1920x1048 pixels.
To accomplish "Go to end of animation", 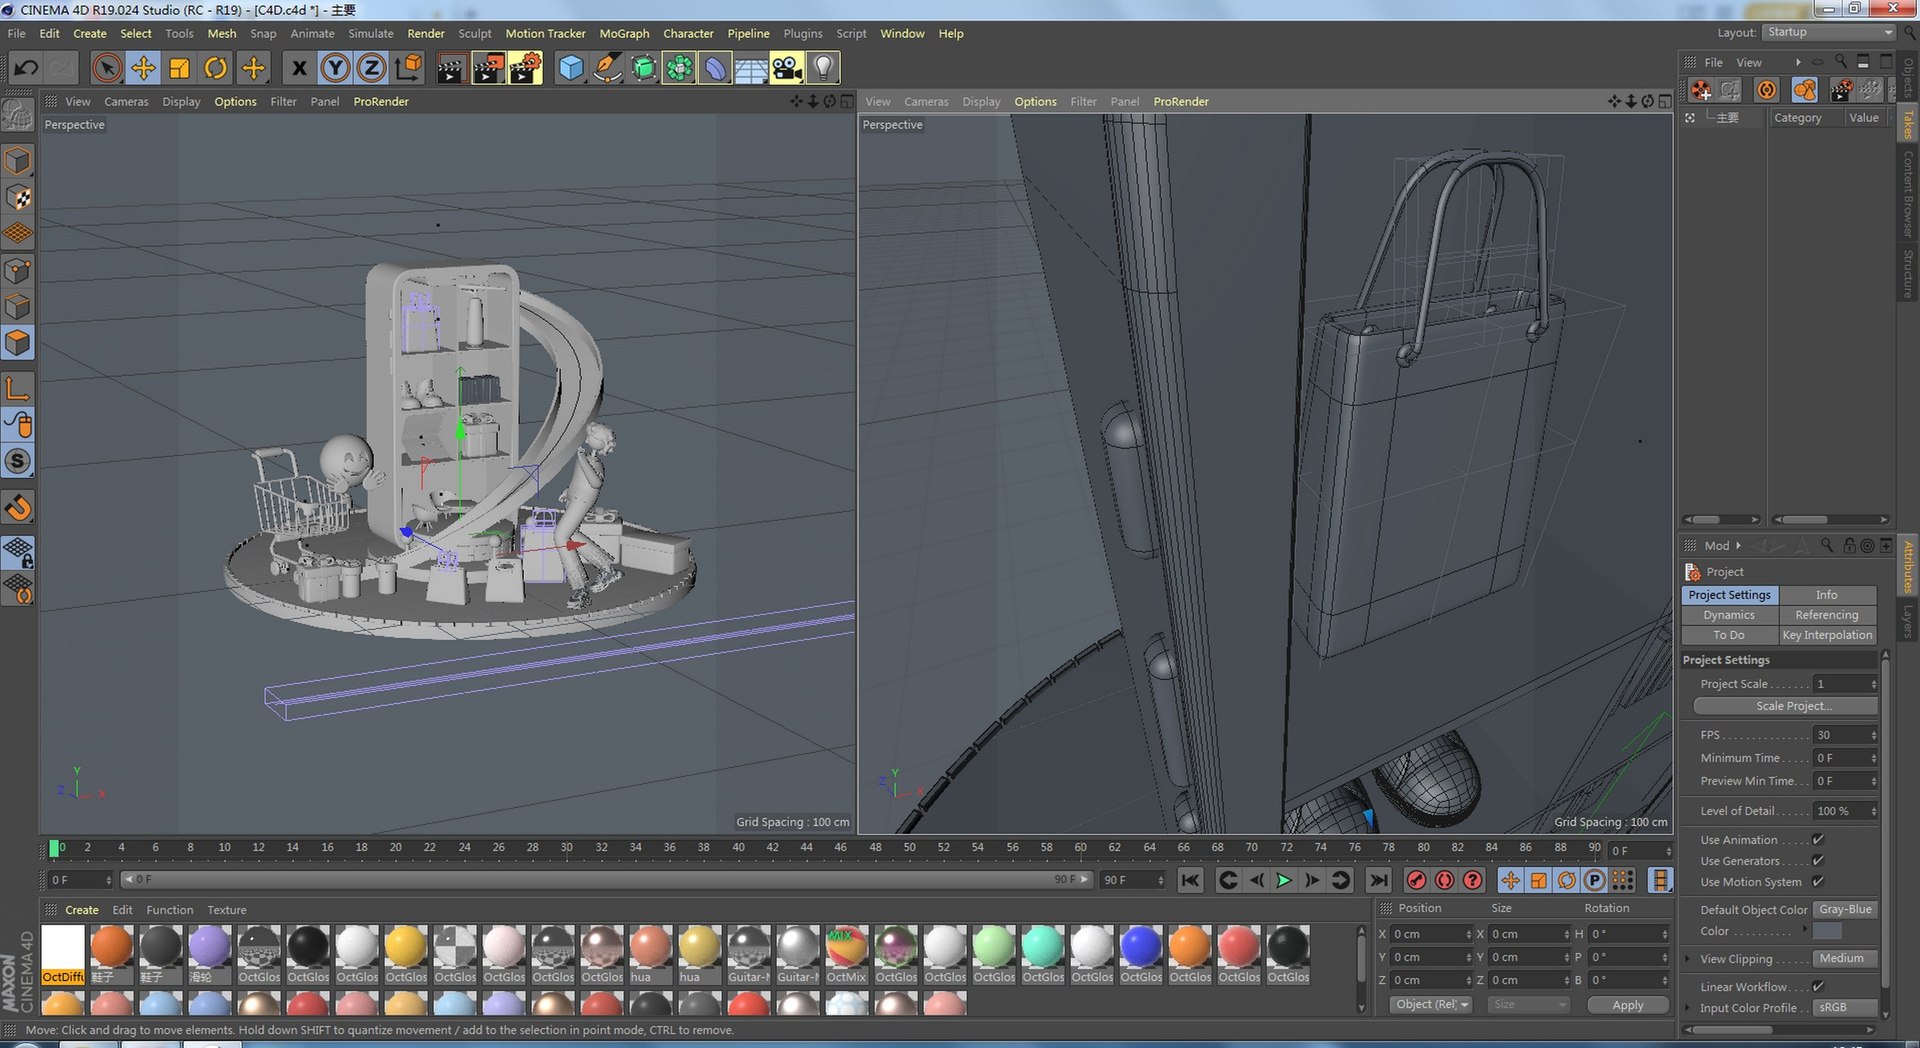I will (x=1378, y=880).
